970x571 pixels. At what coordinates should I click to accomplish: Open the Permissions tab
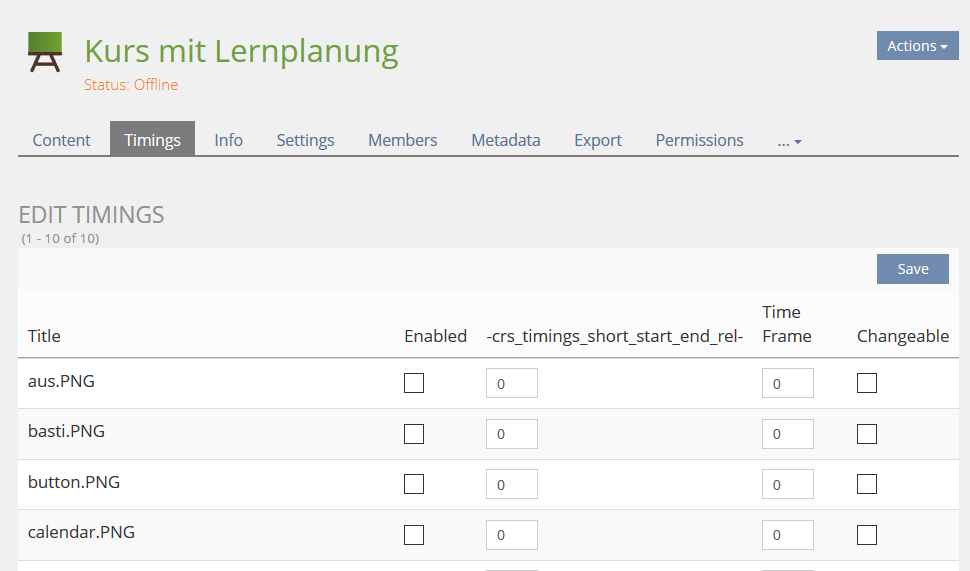coord(699,140)
